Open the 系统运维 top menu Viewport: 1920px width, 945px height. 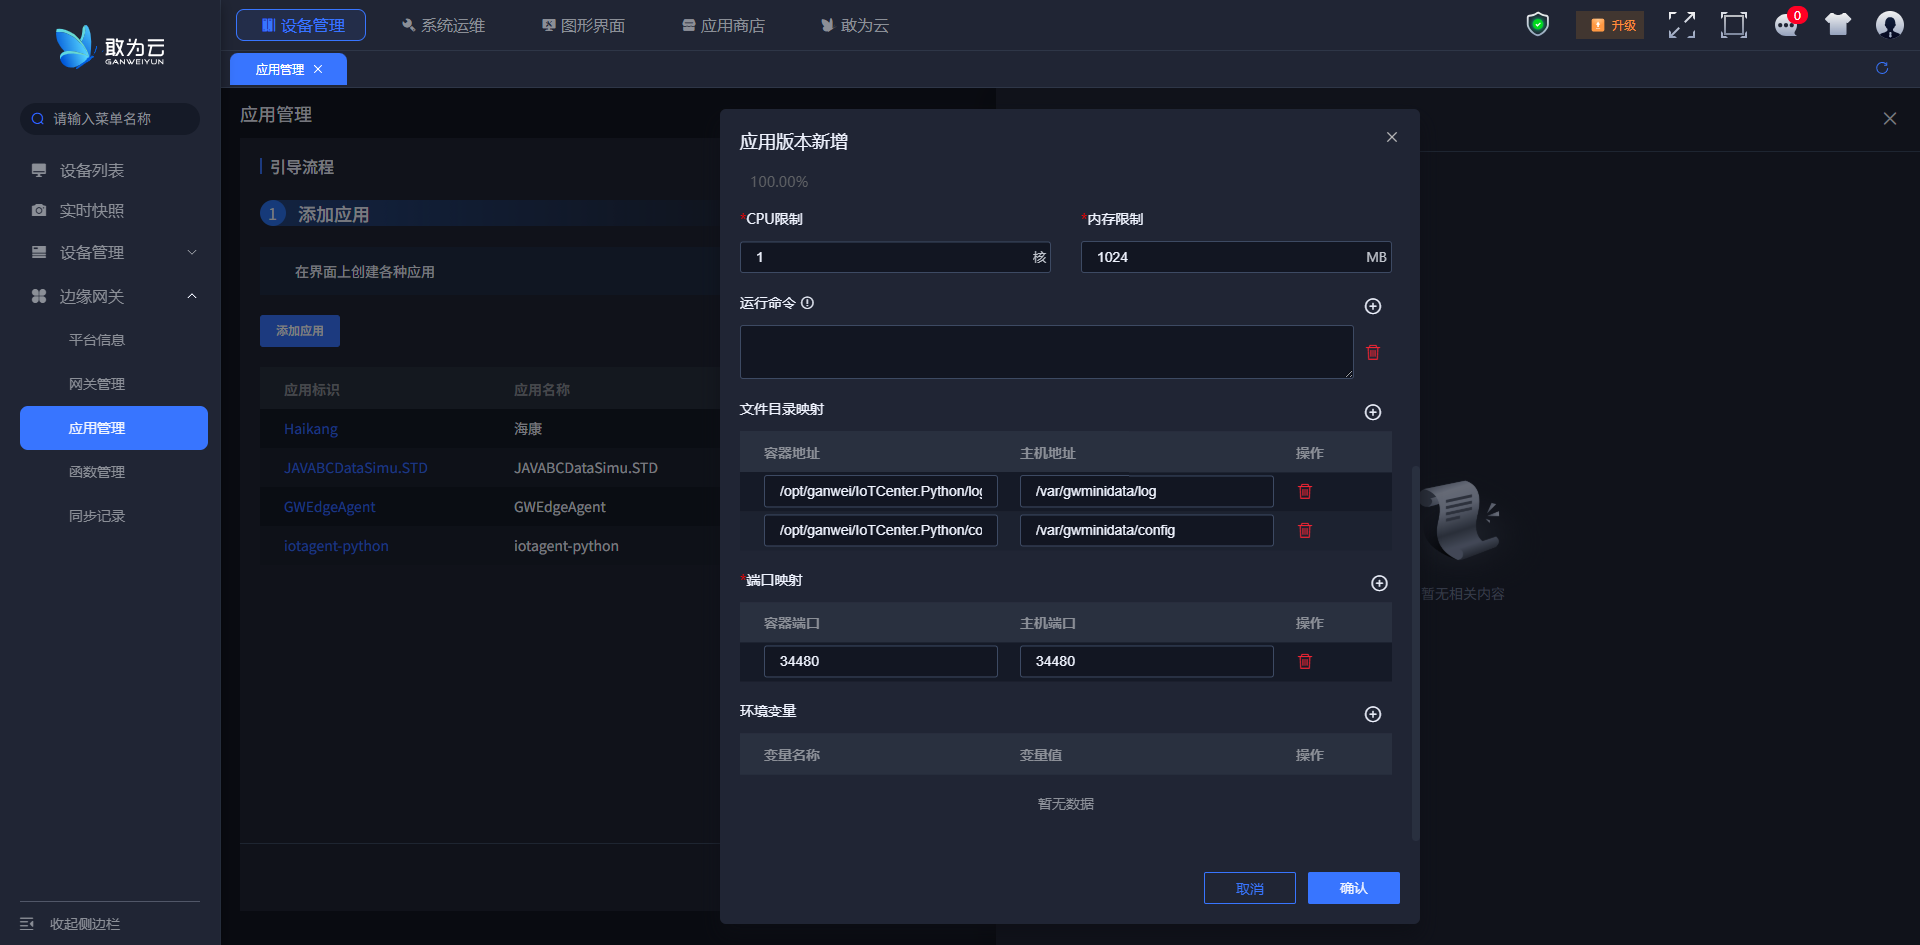[x=443, y=25]
